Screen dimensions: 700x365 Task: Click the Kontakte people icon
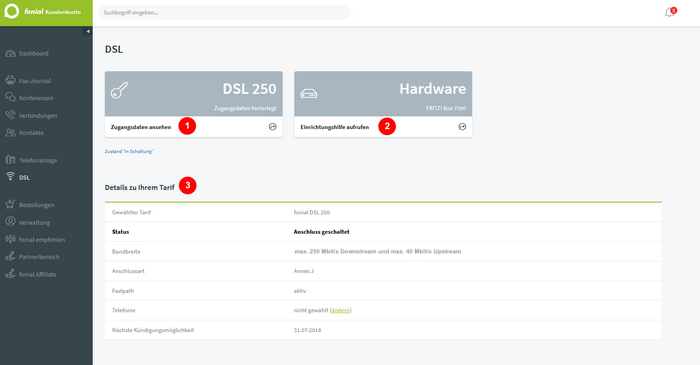(10, 133)
